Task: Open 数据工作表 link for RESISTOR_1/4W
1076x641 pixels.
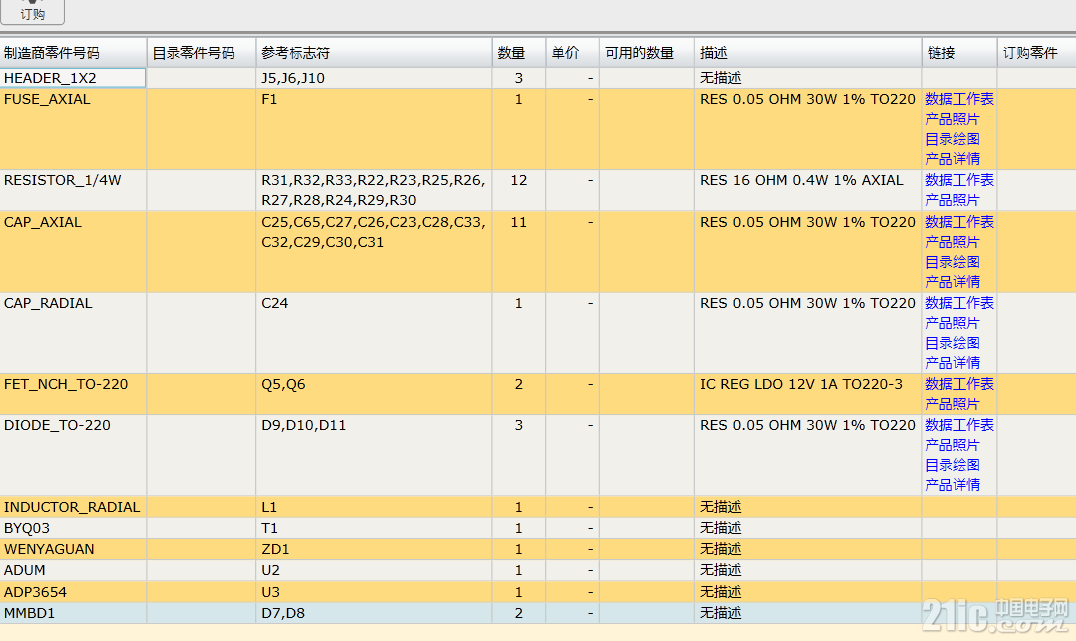Action: tap(959, 180)
